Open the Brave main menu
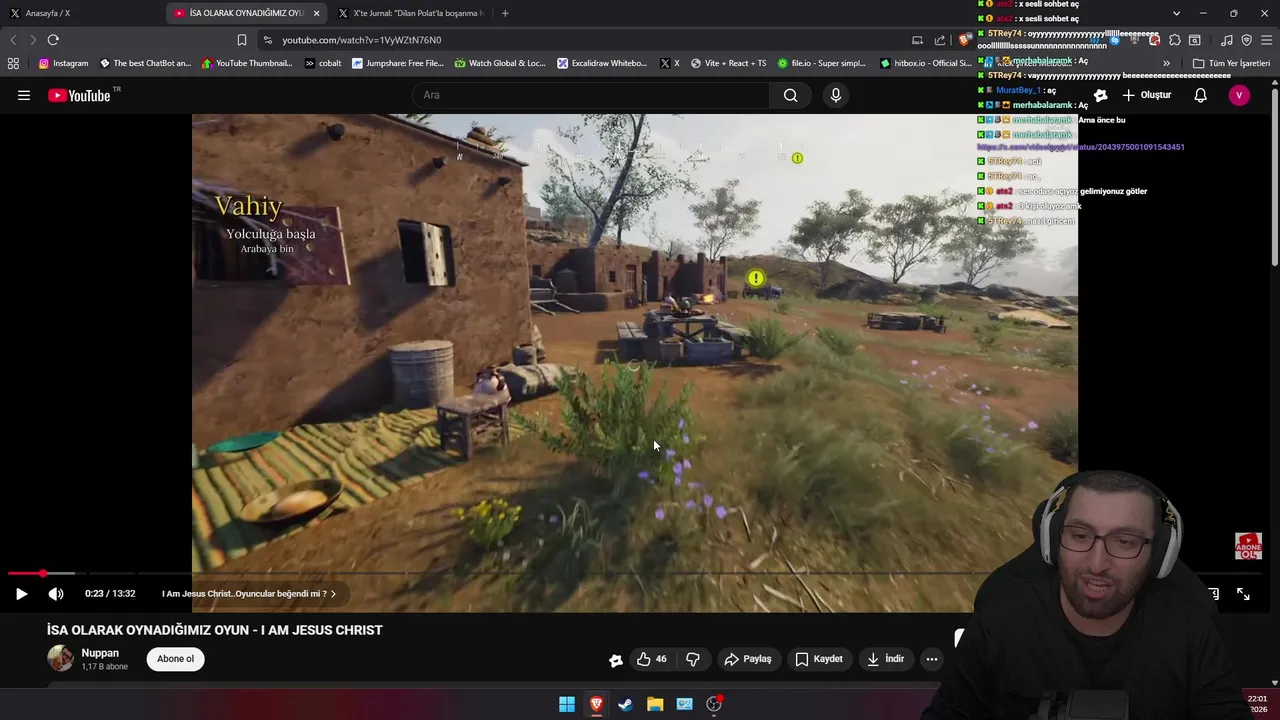 click(1267, 40)
